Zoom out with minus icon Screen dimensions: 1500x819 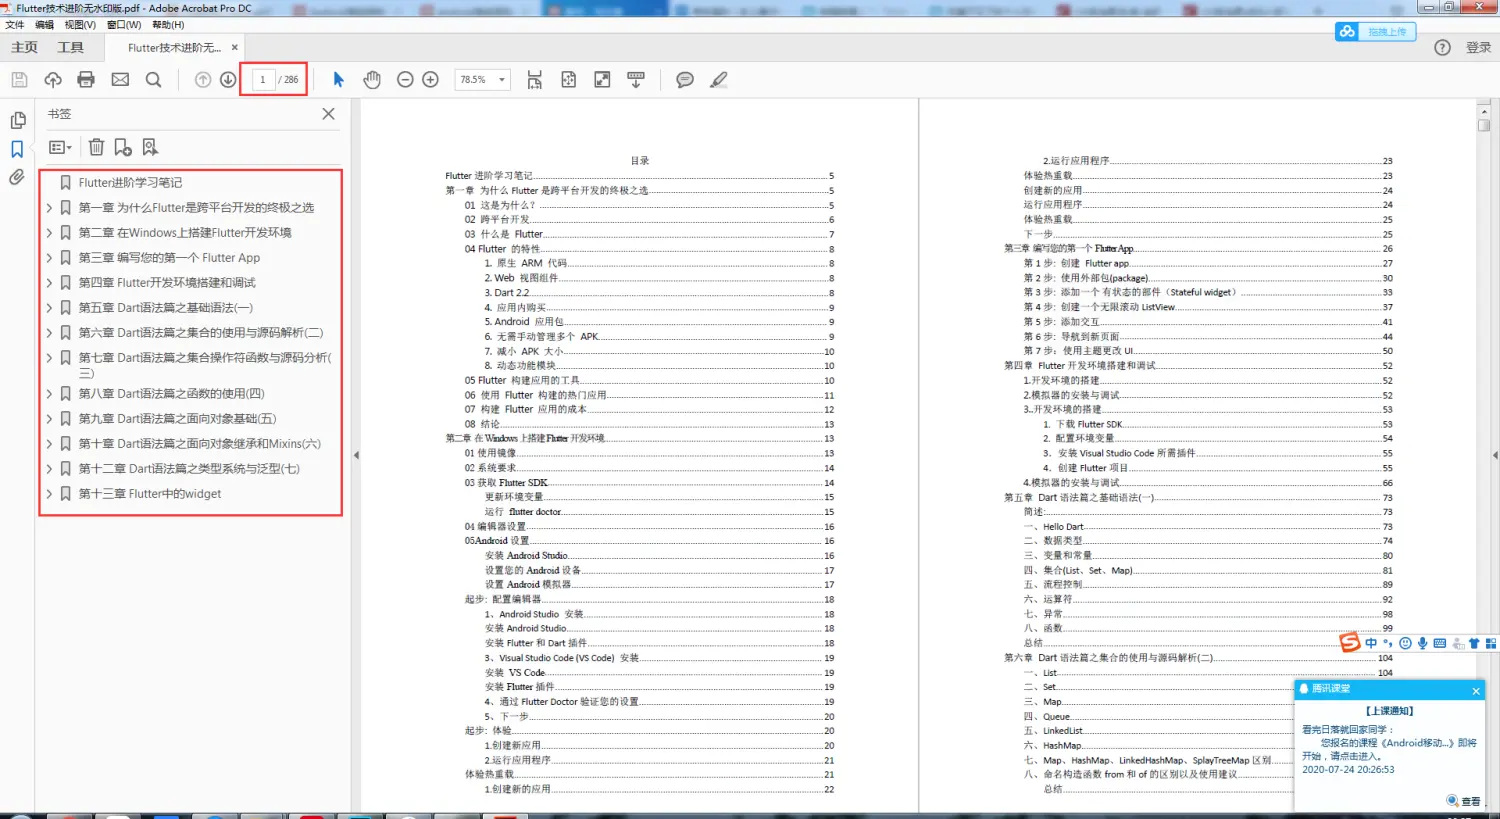[x=405, y=80]
